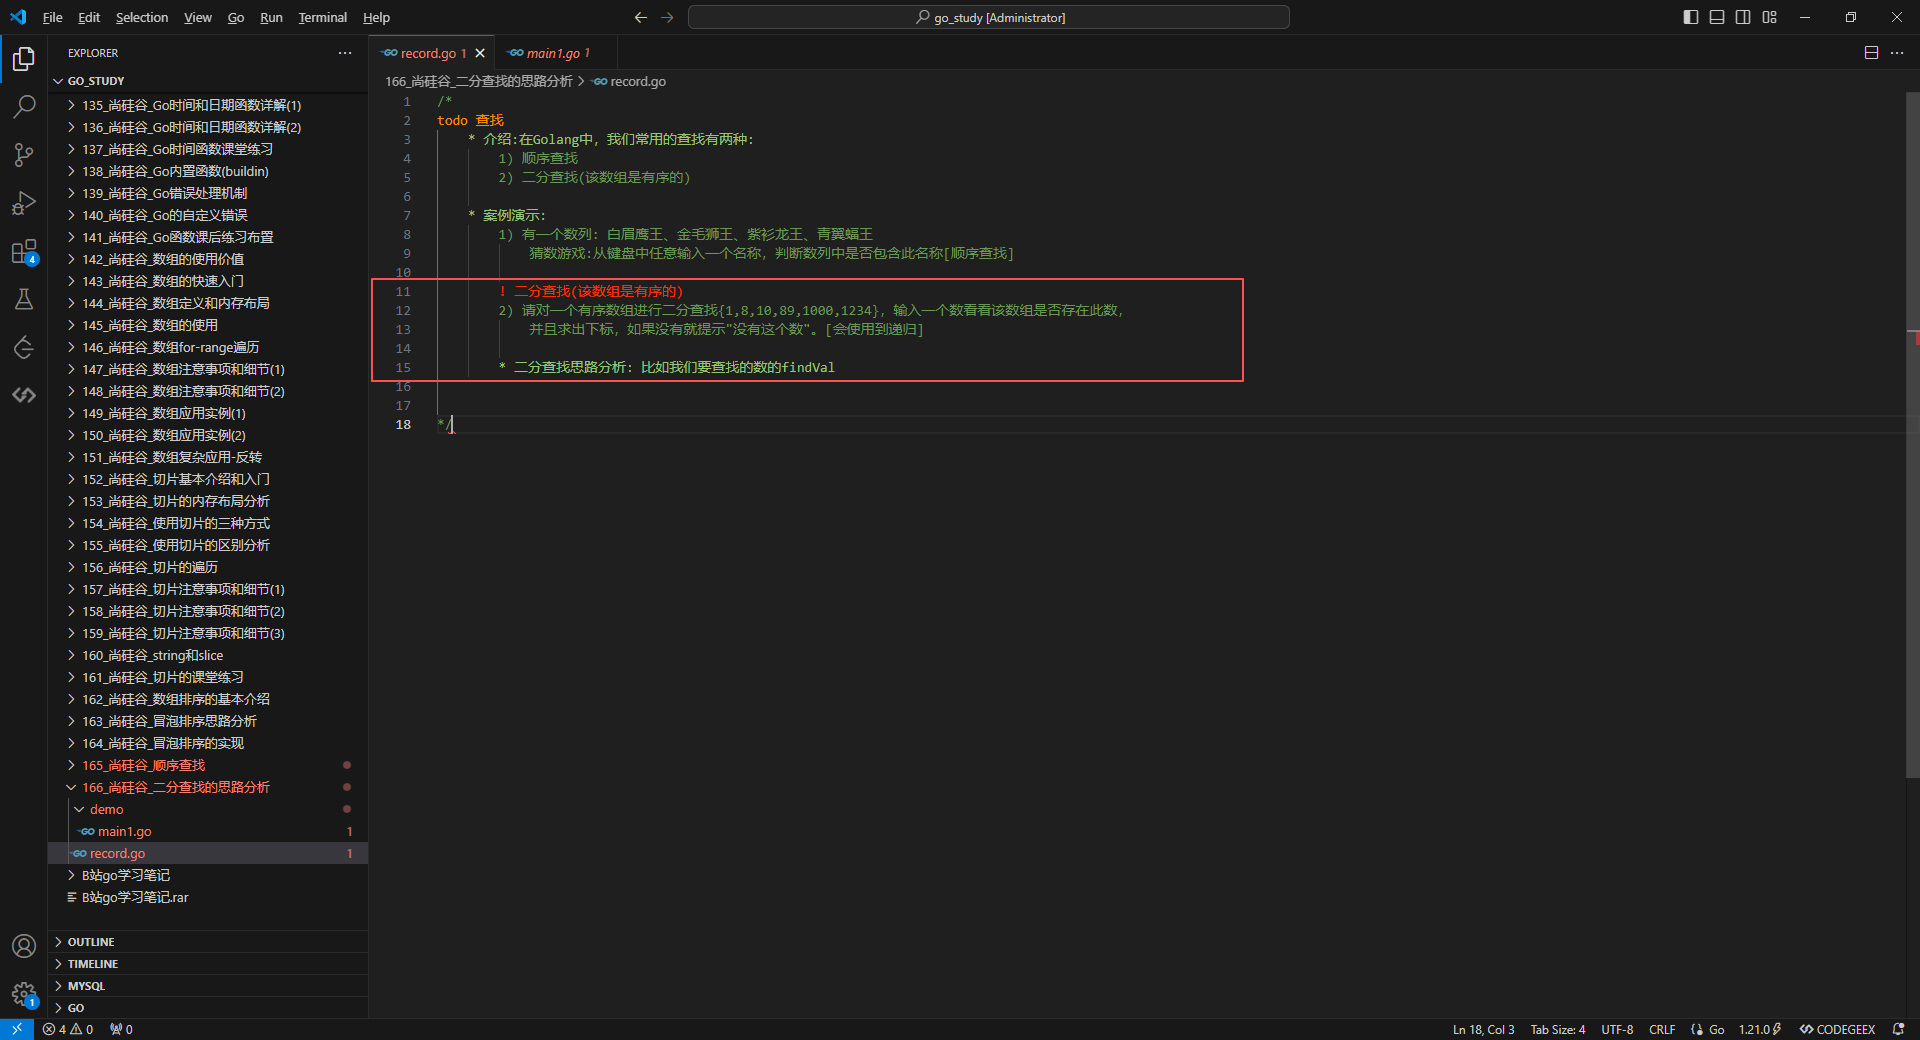This screenshot has height=1040, width=1920.
Task: Open the Source Control view
Action: tap(24, 155)
